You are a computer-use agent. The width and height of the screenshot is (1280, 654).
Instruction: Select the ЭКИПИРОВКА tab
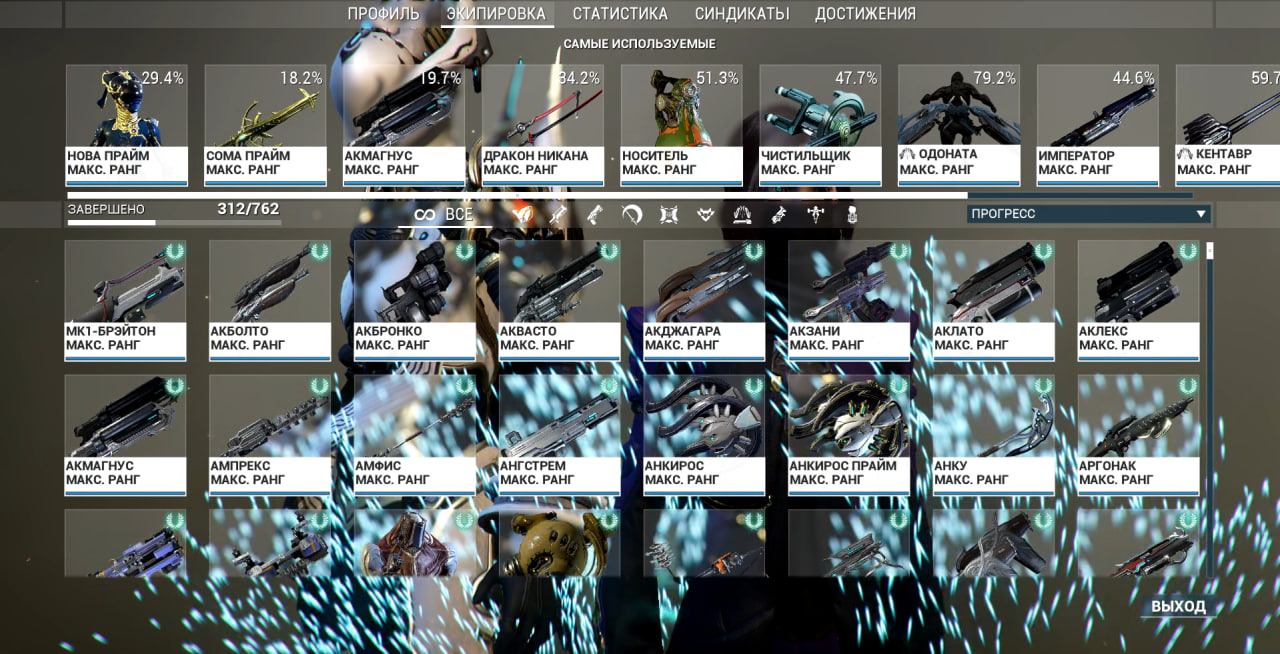(496, 14)
